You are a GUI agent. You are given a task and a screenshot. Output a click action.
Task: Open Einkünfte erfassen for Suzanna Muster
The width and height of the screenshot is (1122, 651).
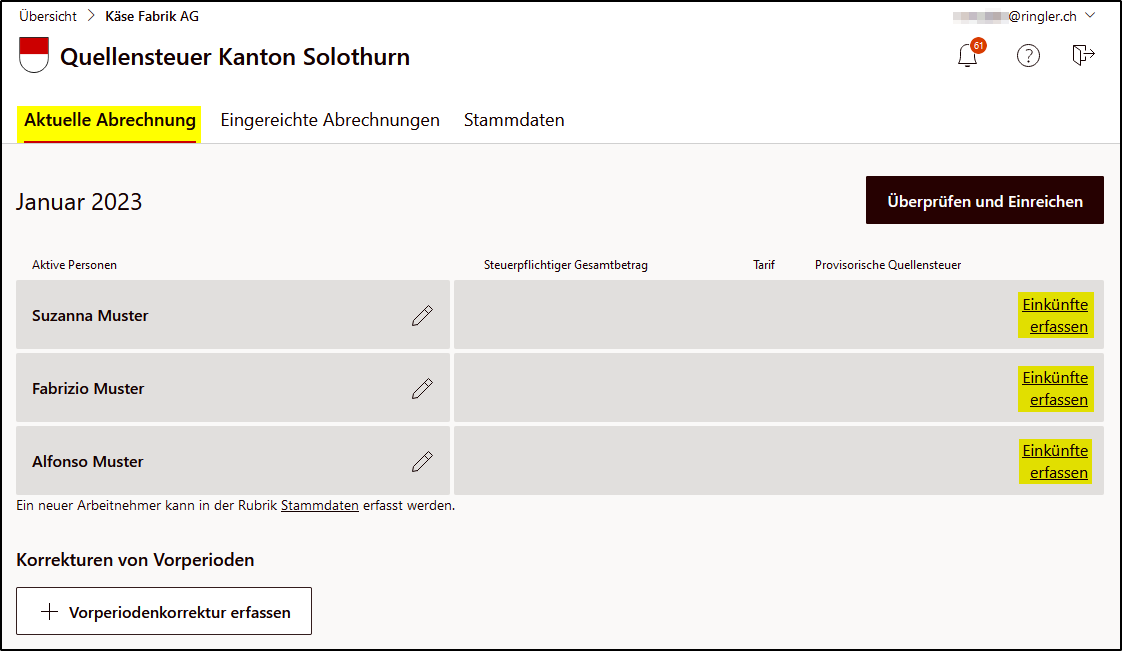1055,315
